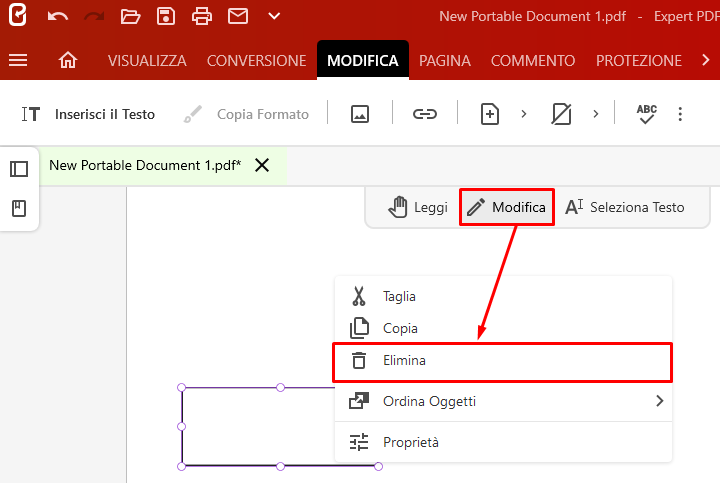Open the Ordina Oggetti submenu
The height and width of the screenshot is (483, 720).
point(503,401)
